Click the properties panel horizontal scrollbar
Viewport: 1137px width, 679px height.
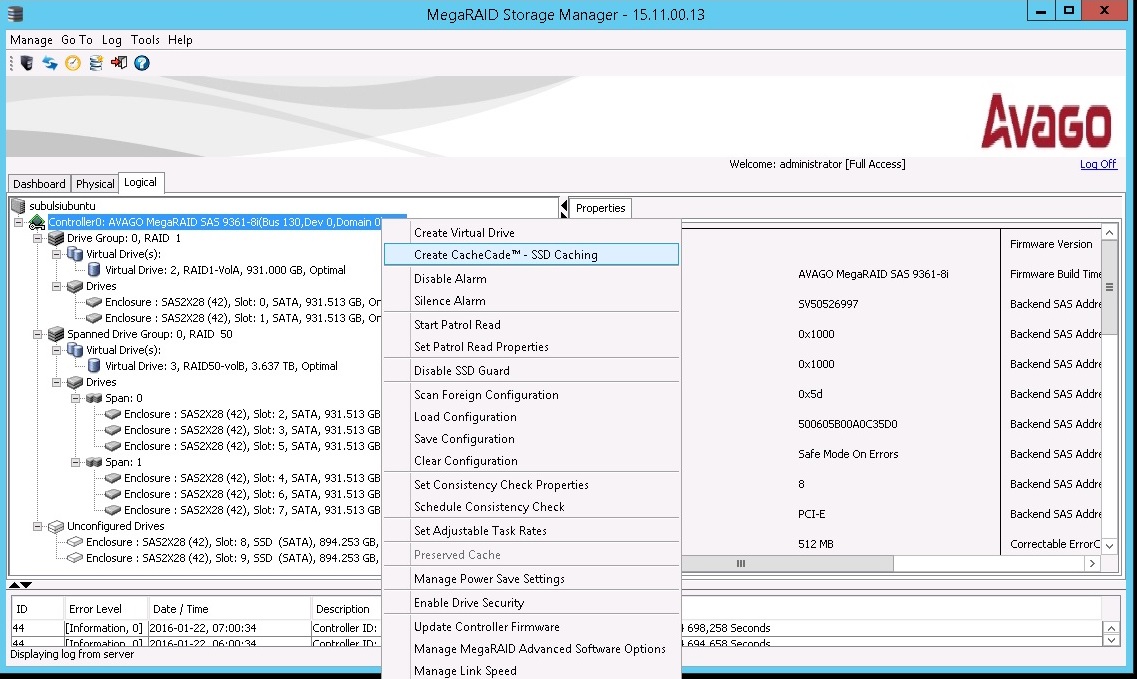click(740, 564)
